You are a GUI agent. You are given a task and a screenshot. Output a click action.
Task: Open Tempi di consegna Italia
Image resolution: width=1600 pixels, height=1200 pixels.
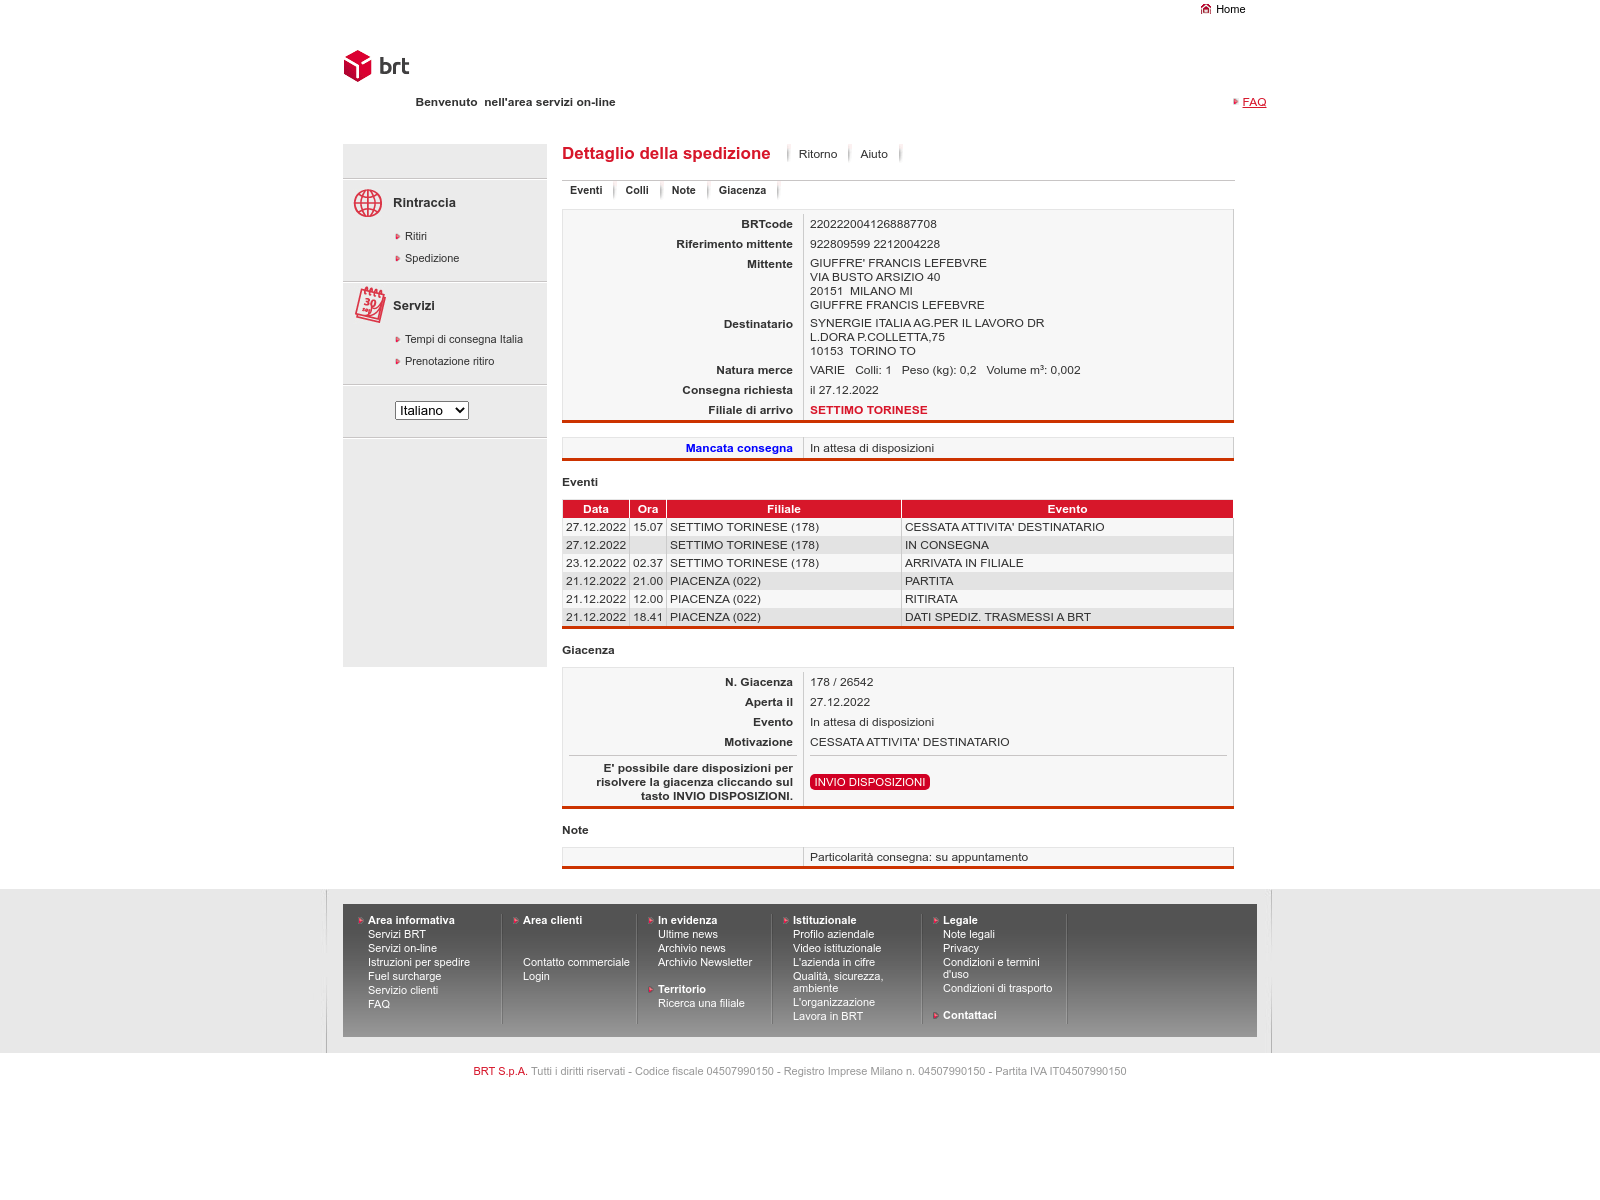(464, 339)
